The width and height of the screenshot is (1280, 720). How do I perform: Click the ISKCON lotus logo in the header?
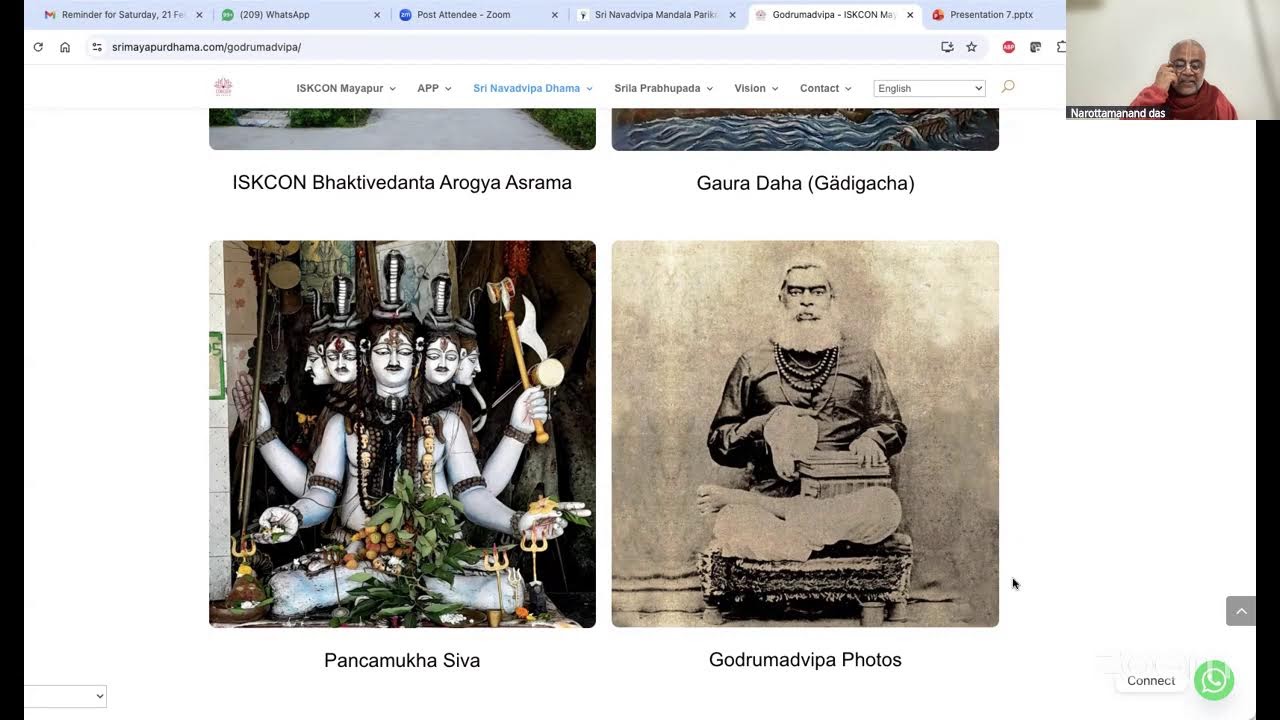(x=224, y=87)
